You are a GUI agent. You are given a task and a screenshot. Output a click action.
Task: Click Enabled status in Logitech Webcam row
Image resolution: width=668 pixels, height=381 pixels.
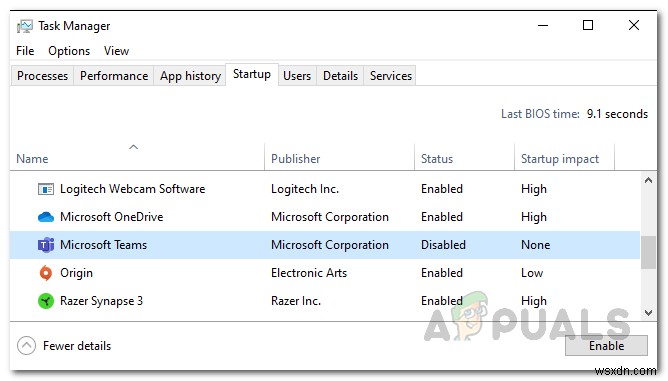point(441,189)
